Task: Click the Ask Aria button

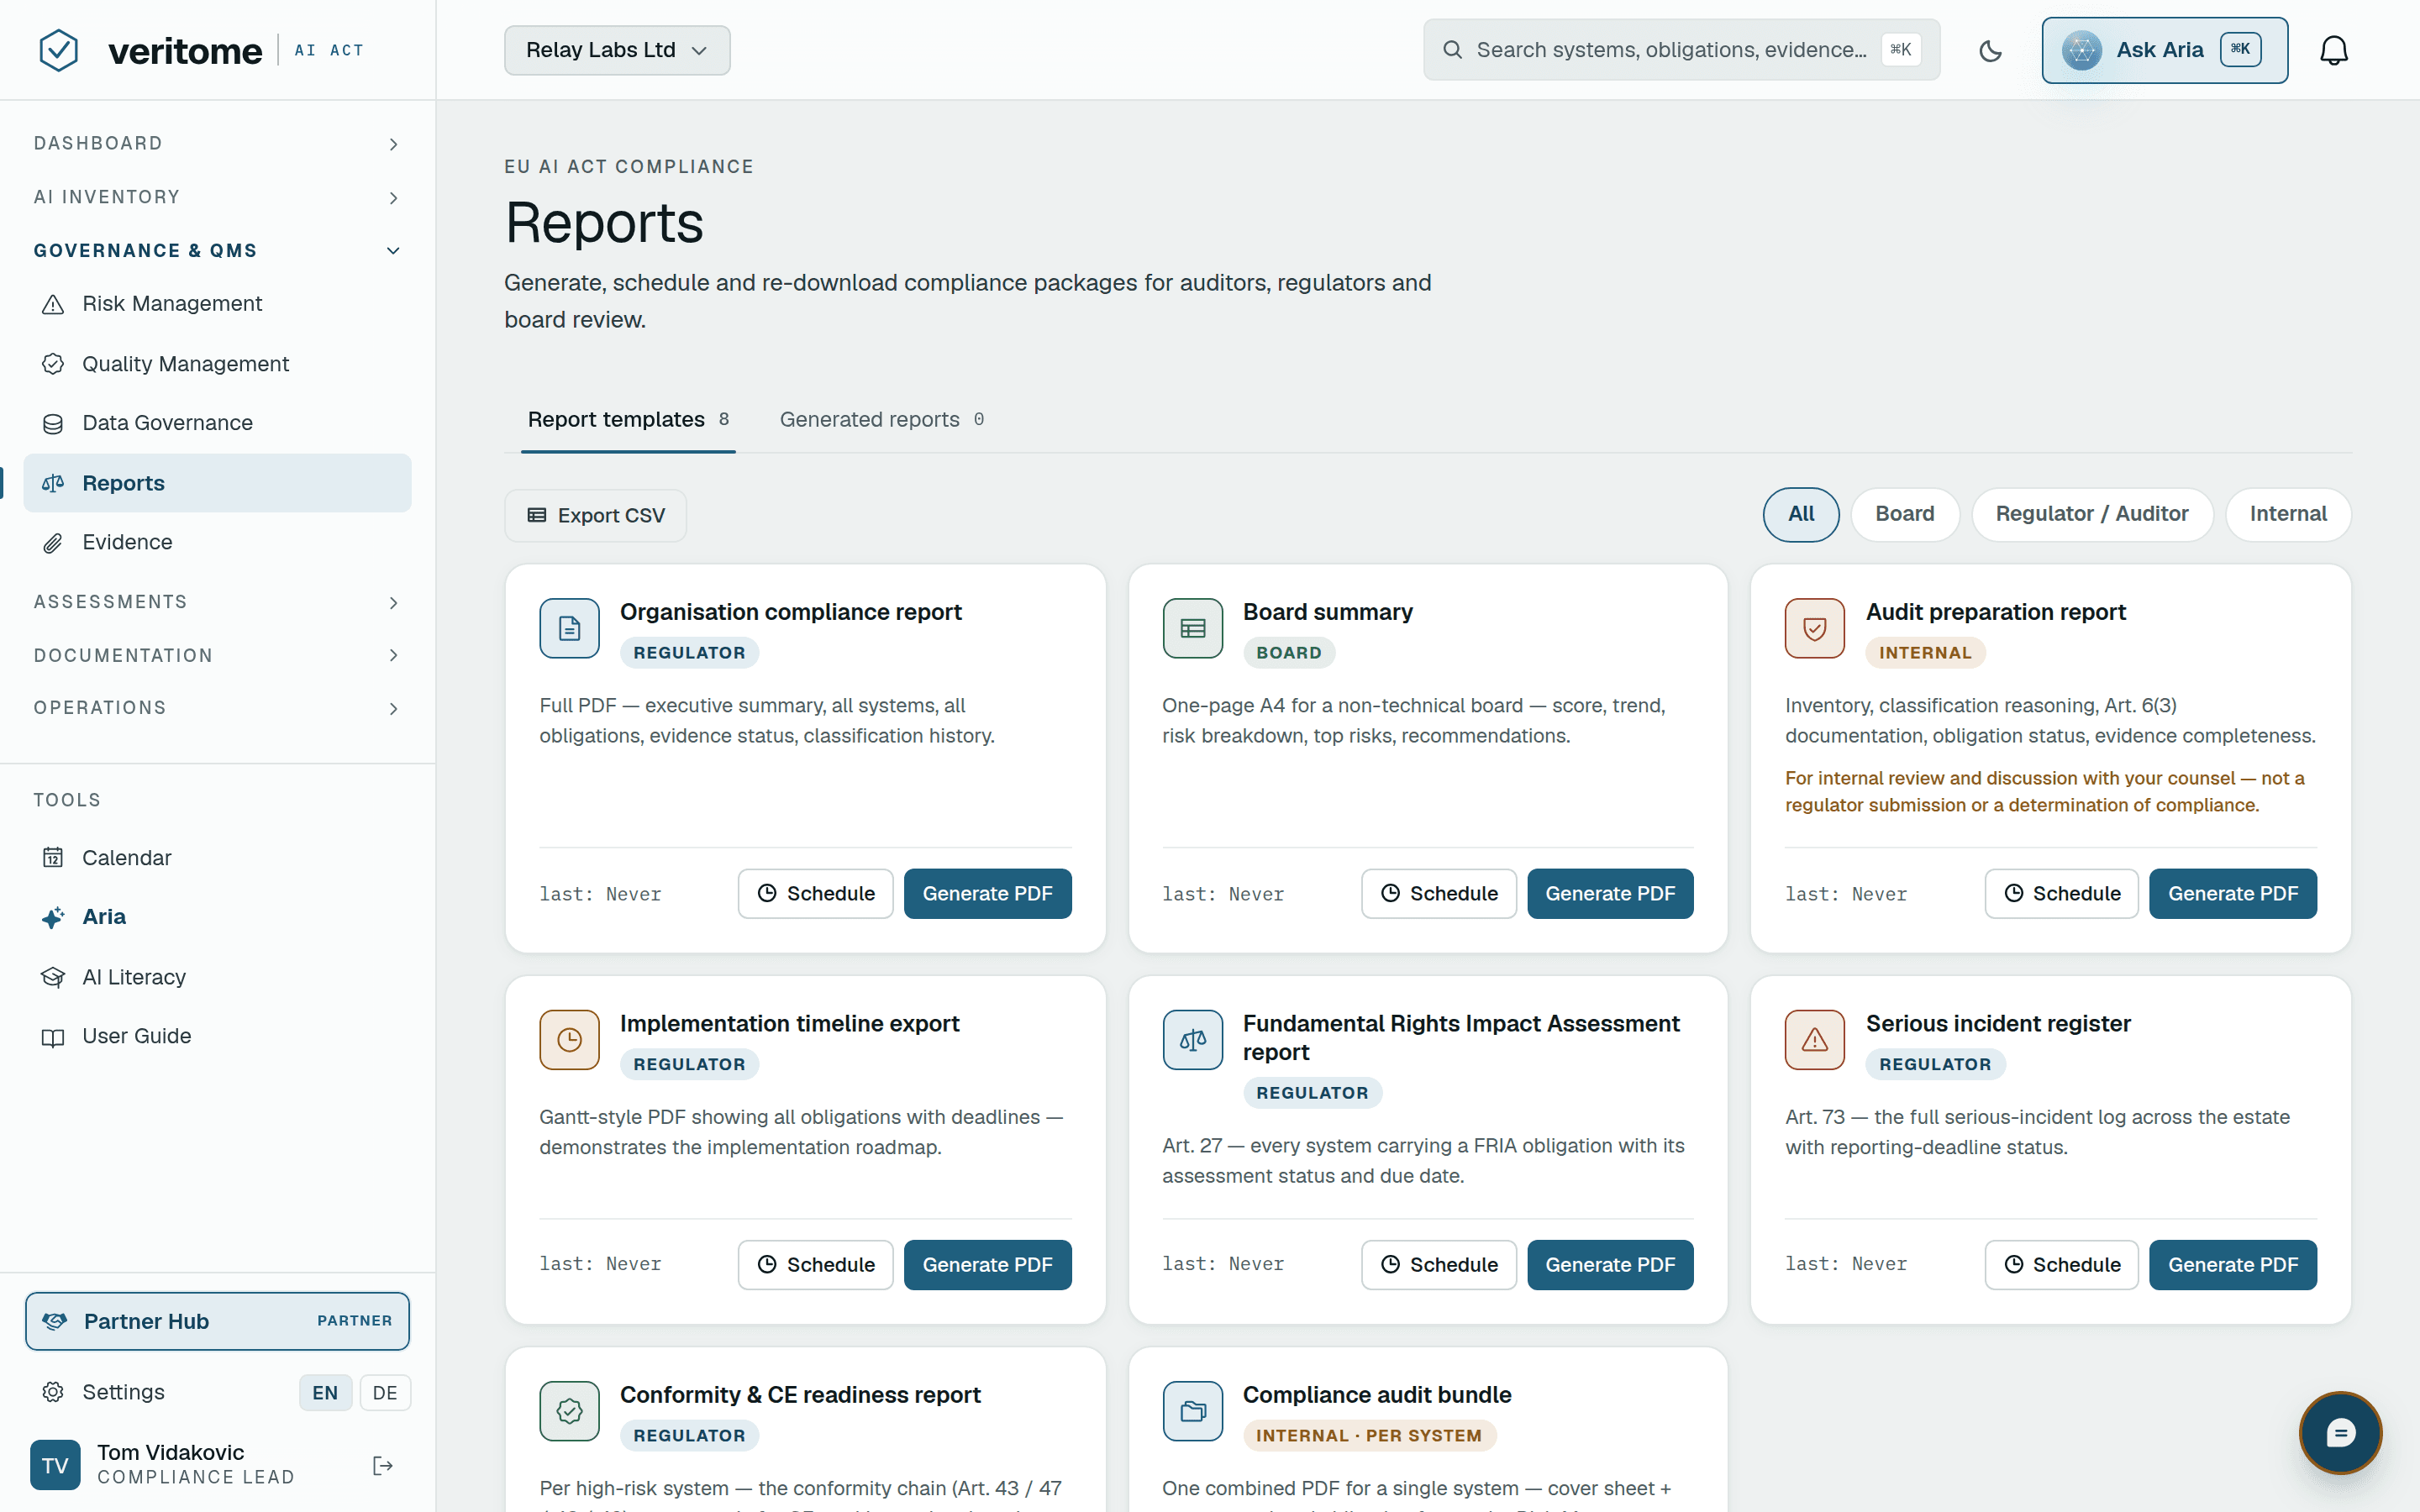Action: (x=2164, y=50)
